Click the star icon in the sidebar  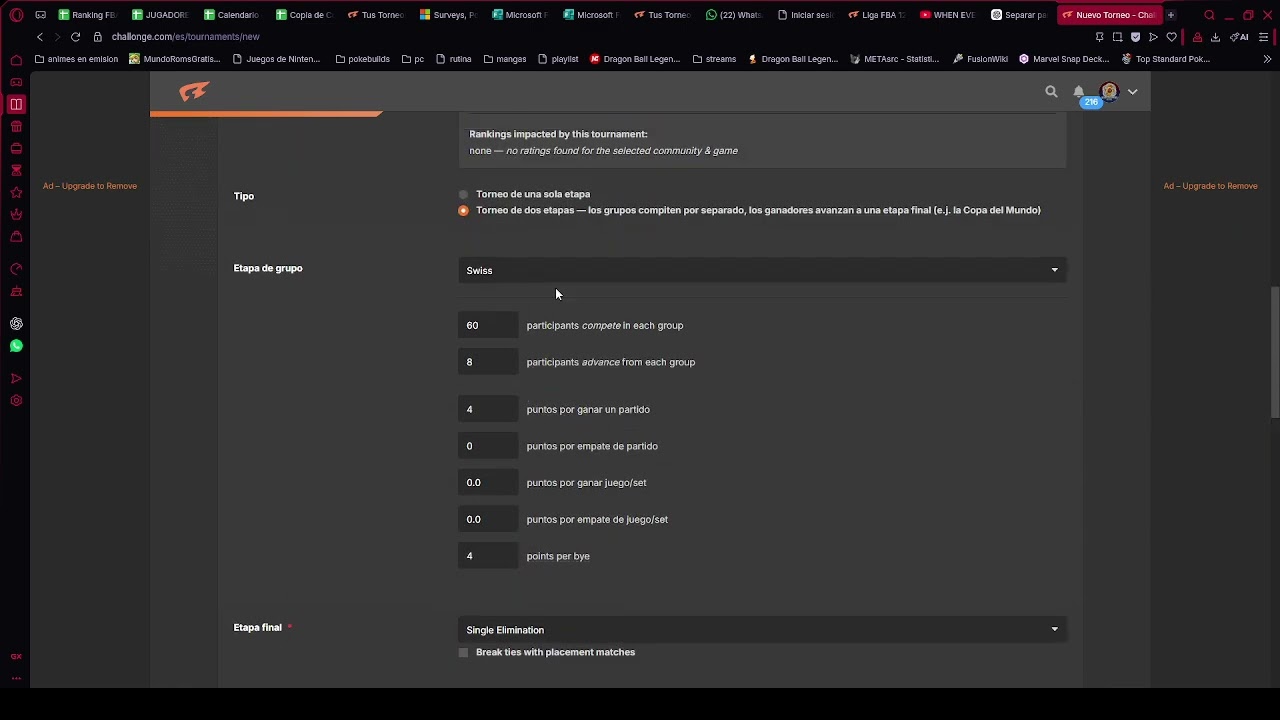[16, 192]
